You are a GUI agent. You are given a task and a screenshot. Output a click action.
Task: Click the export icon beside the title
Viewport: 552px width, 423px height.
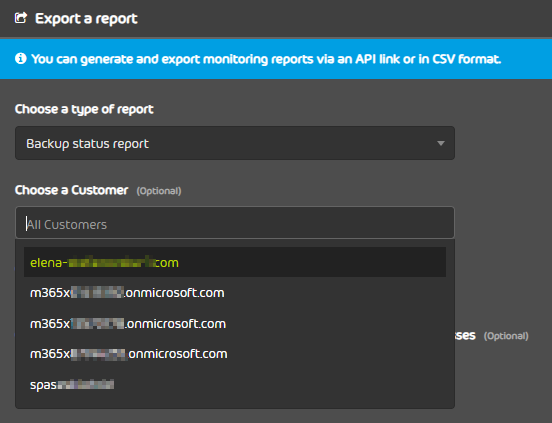[21, 18]
